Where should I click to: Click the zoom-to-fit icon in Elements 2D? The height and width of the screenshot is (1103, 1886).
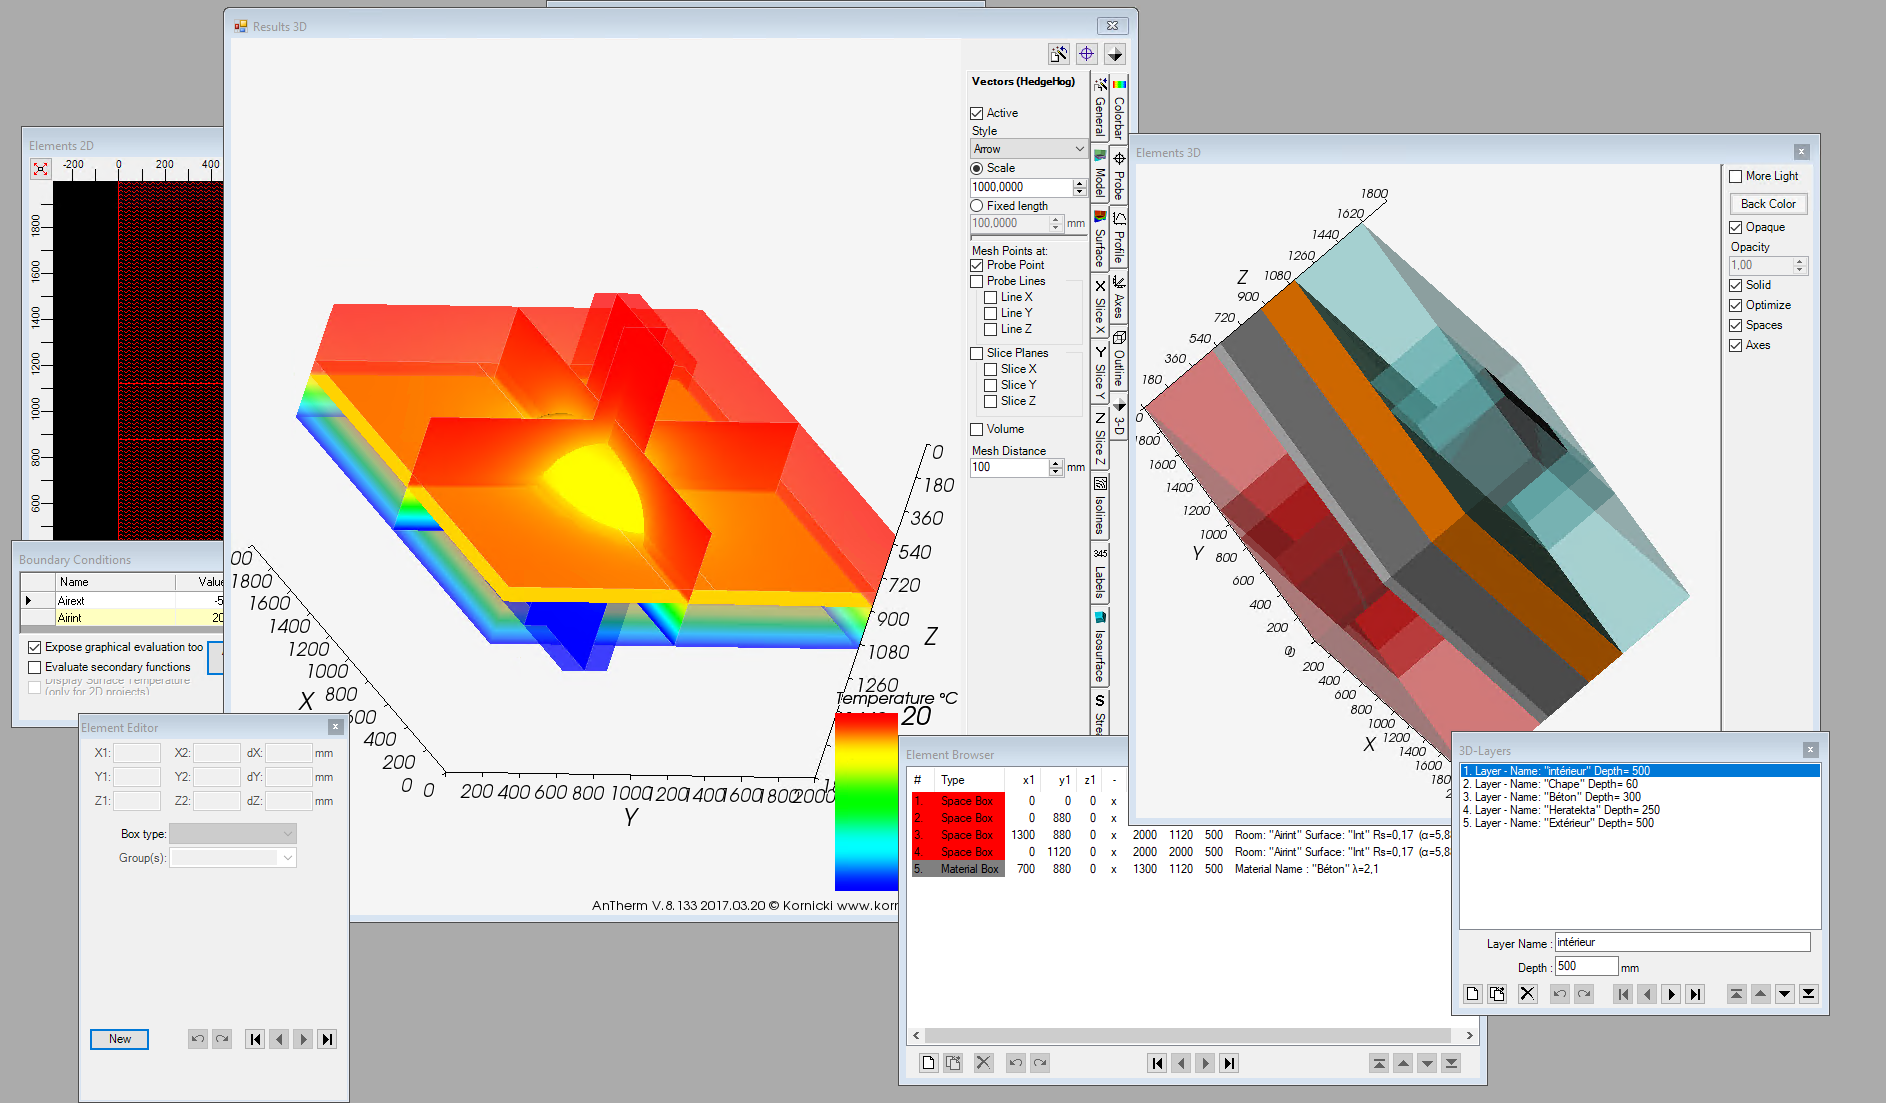[40, 169]
